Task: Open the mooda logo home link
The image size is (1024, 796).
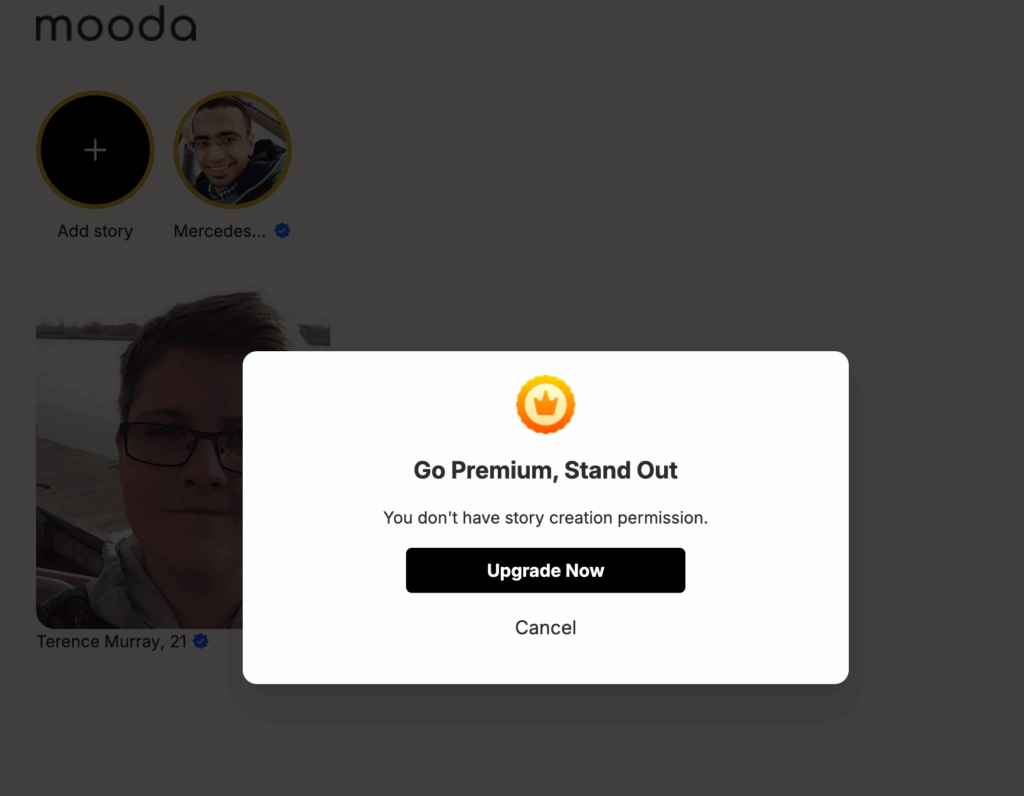Action: [x=116, y=24]
